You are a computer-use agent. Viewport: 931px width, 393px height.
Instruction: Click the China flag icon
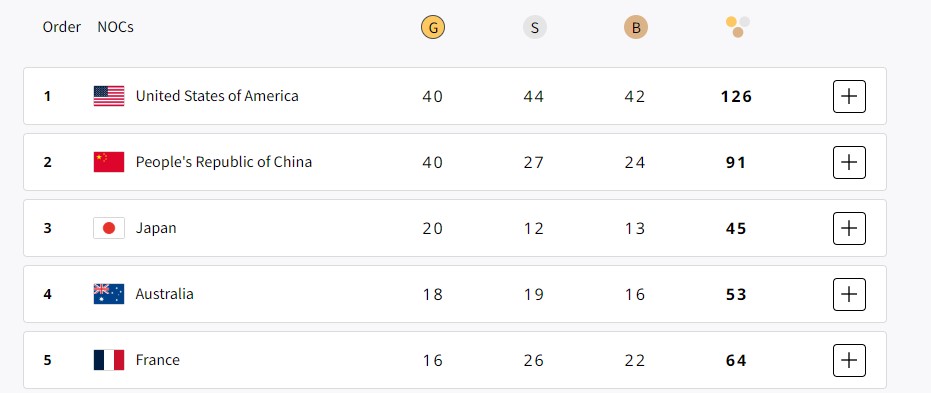pos(109,162)
